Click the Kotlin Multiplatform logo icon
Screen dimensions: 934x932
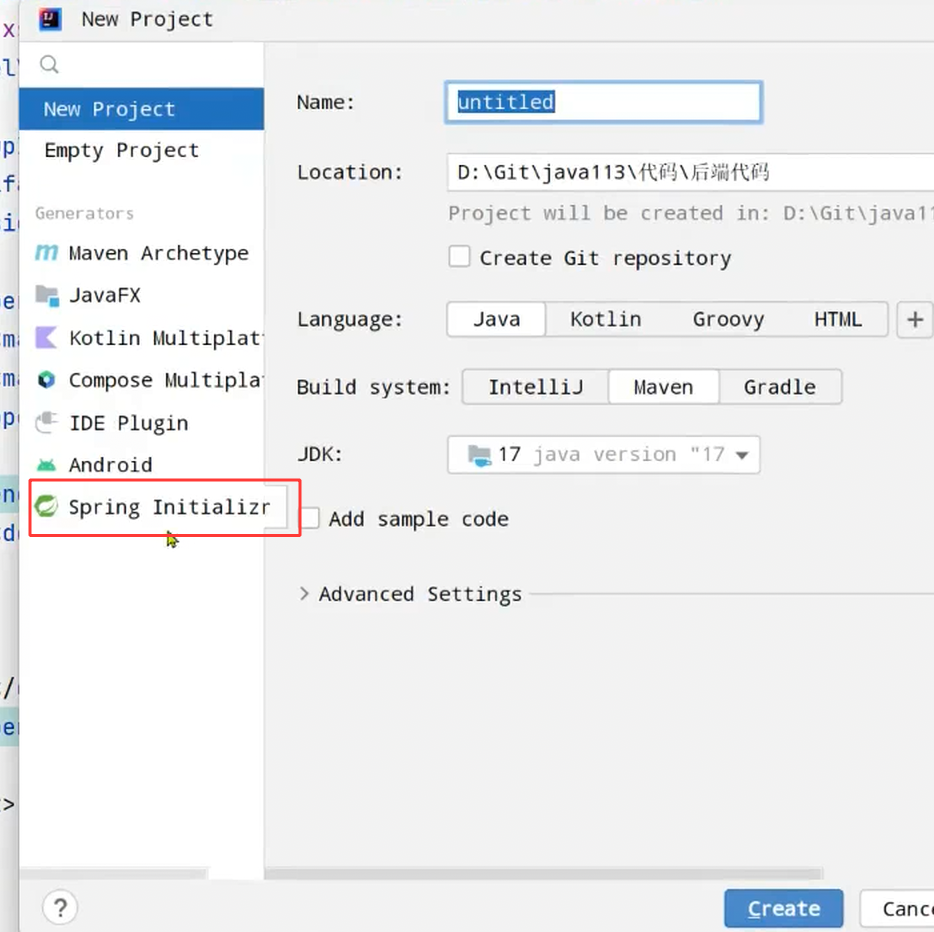point(46,338)
